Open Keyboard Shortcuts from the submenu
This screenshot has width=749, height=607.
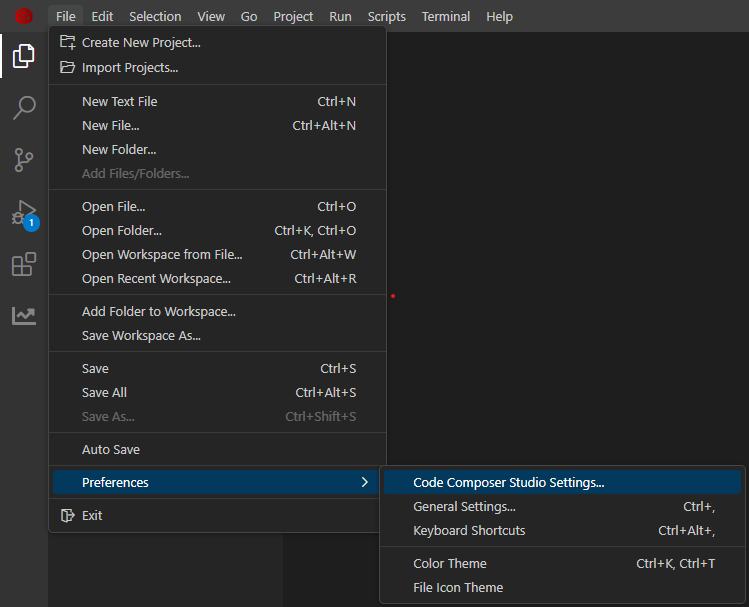tap(469, 531)
